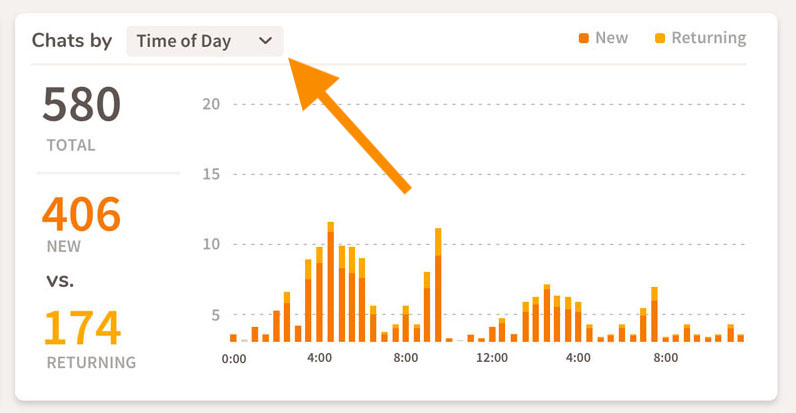The width and height of the screenshot is (796, 413).
Task: Click the TOTAL caption under 580
Action: pos(71,145)
